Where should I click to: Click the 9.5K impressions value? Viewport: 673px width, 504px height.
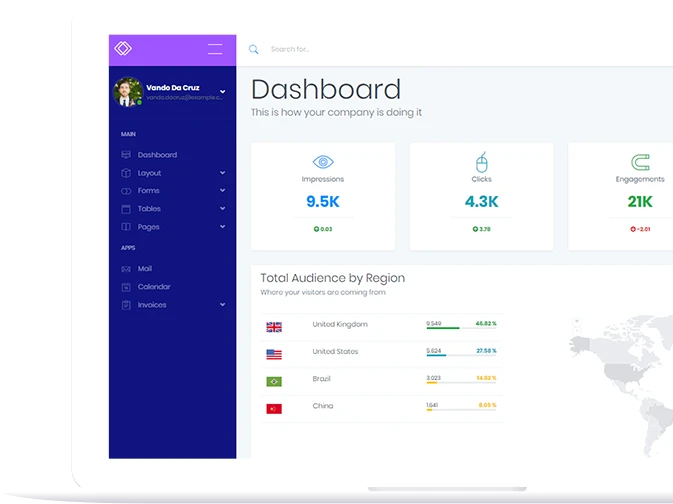tap(323, 201)
